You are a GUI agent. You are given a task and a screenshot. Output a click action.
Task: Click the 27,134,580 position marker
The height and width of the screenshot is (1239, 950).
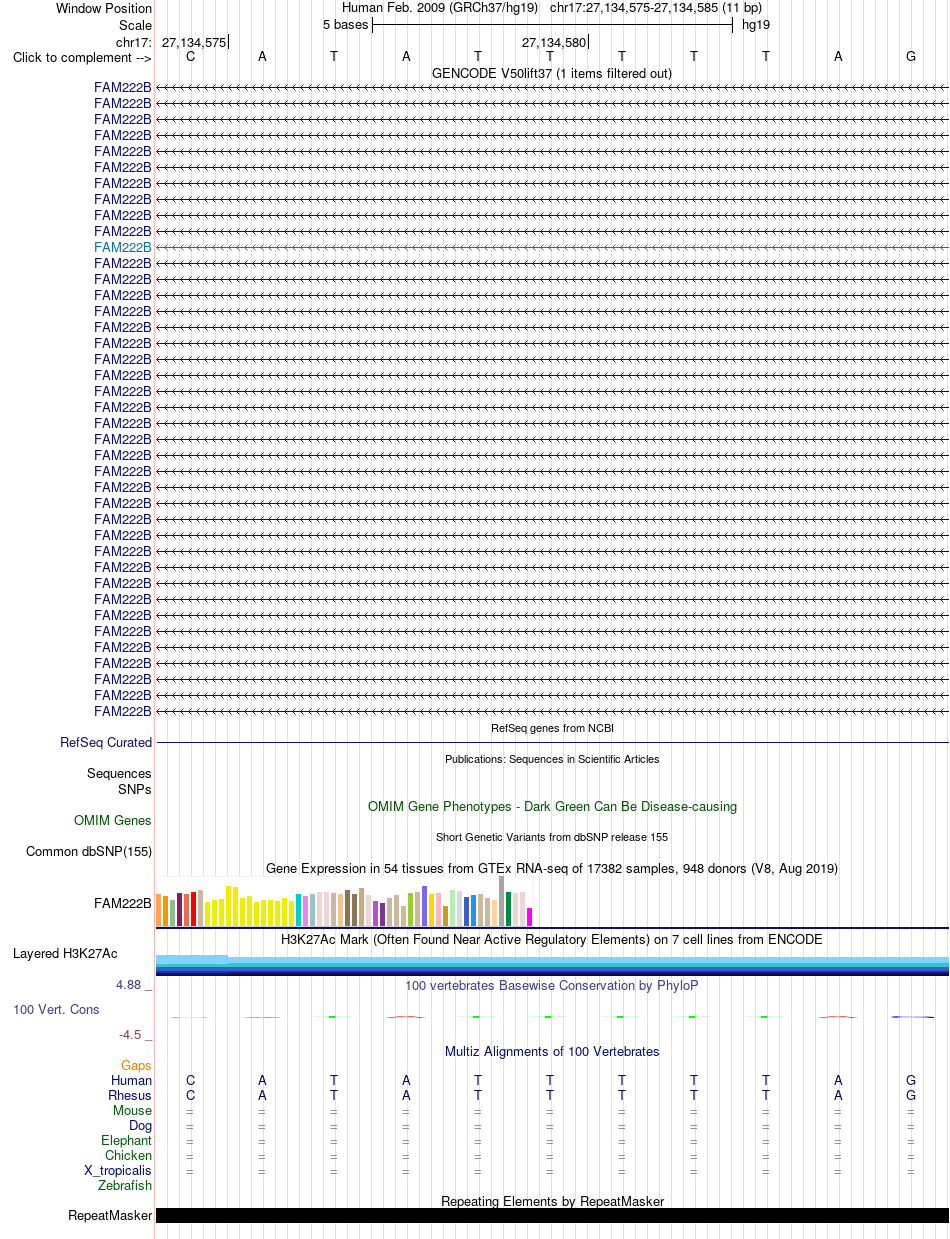(554, 42)
